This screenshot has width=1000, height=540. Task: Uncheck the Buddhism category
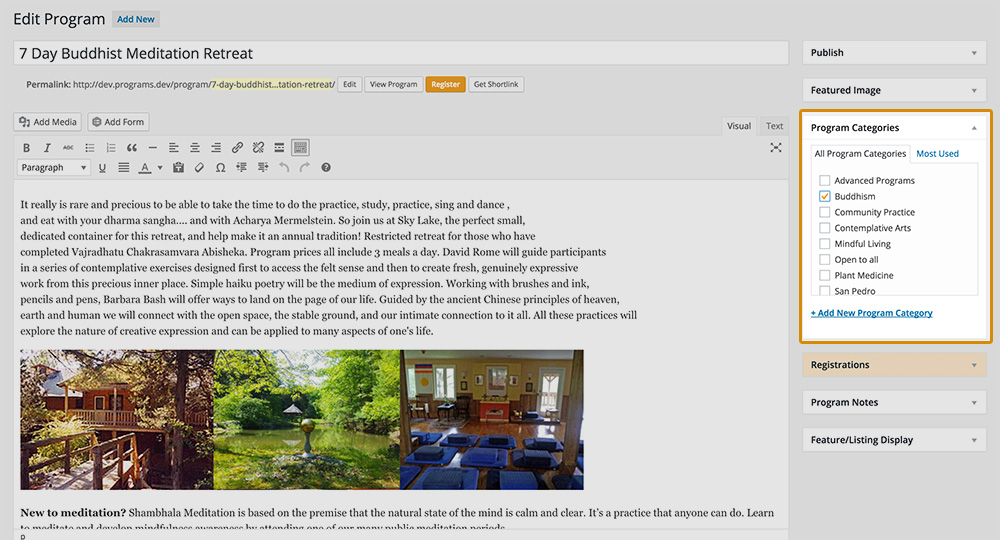click(x=825, y=196)
